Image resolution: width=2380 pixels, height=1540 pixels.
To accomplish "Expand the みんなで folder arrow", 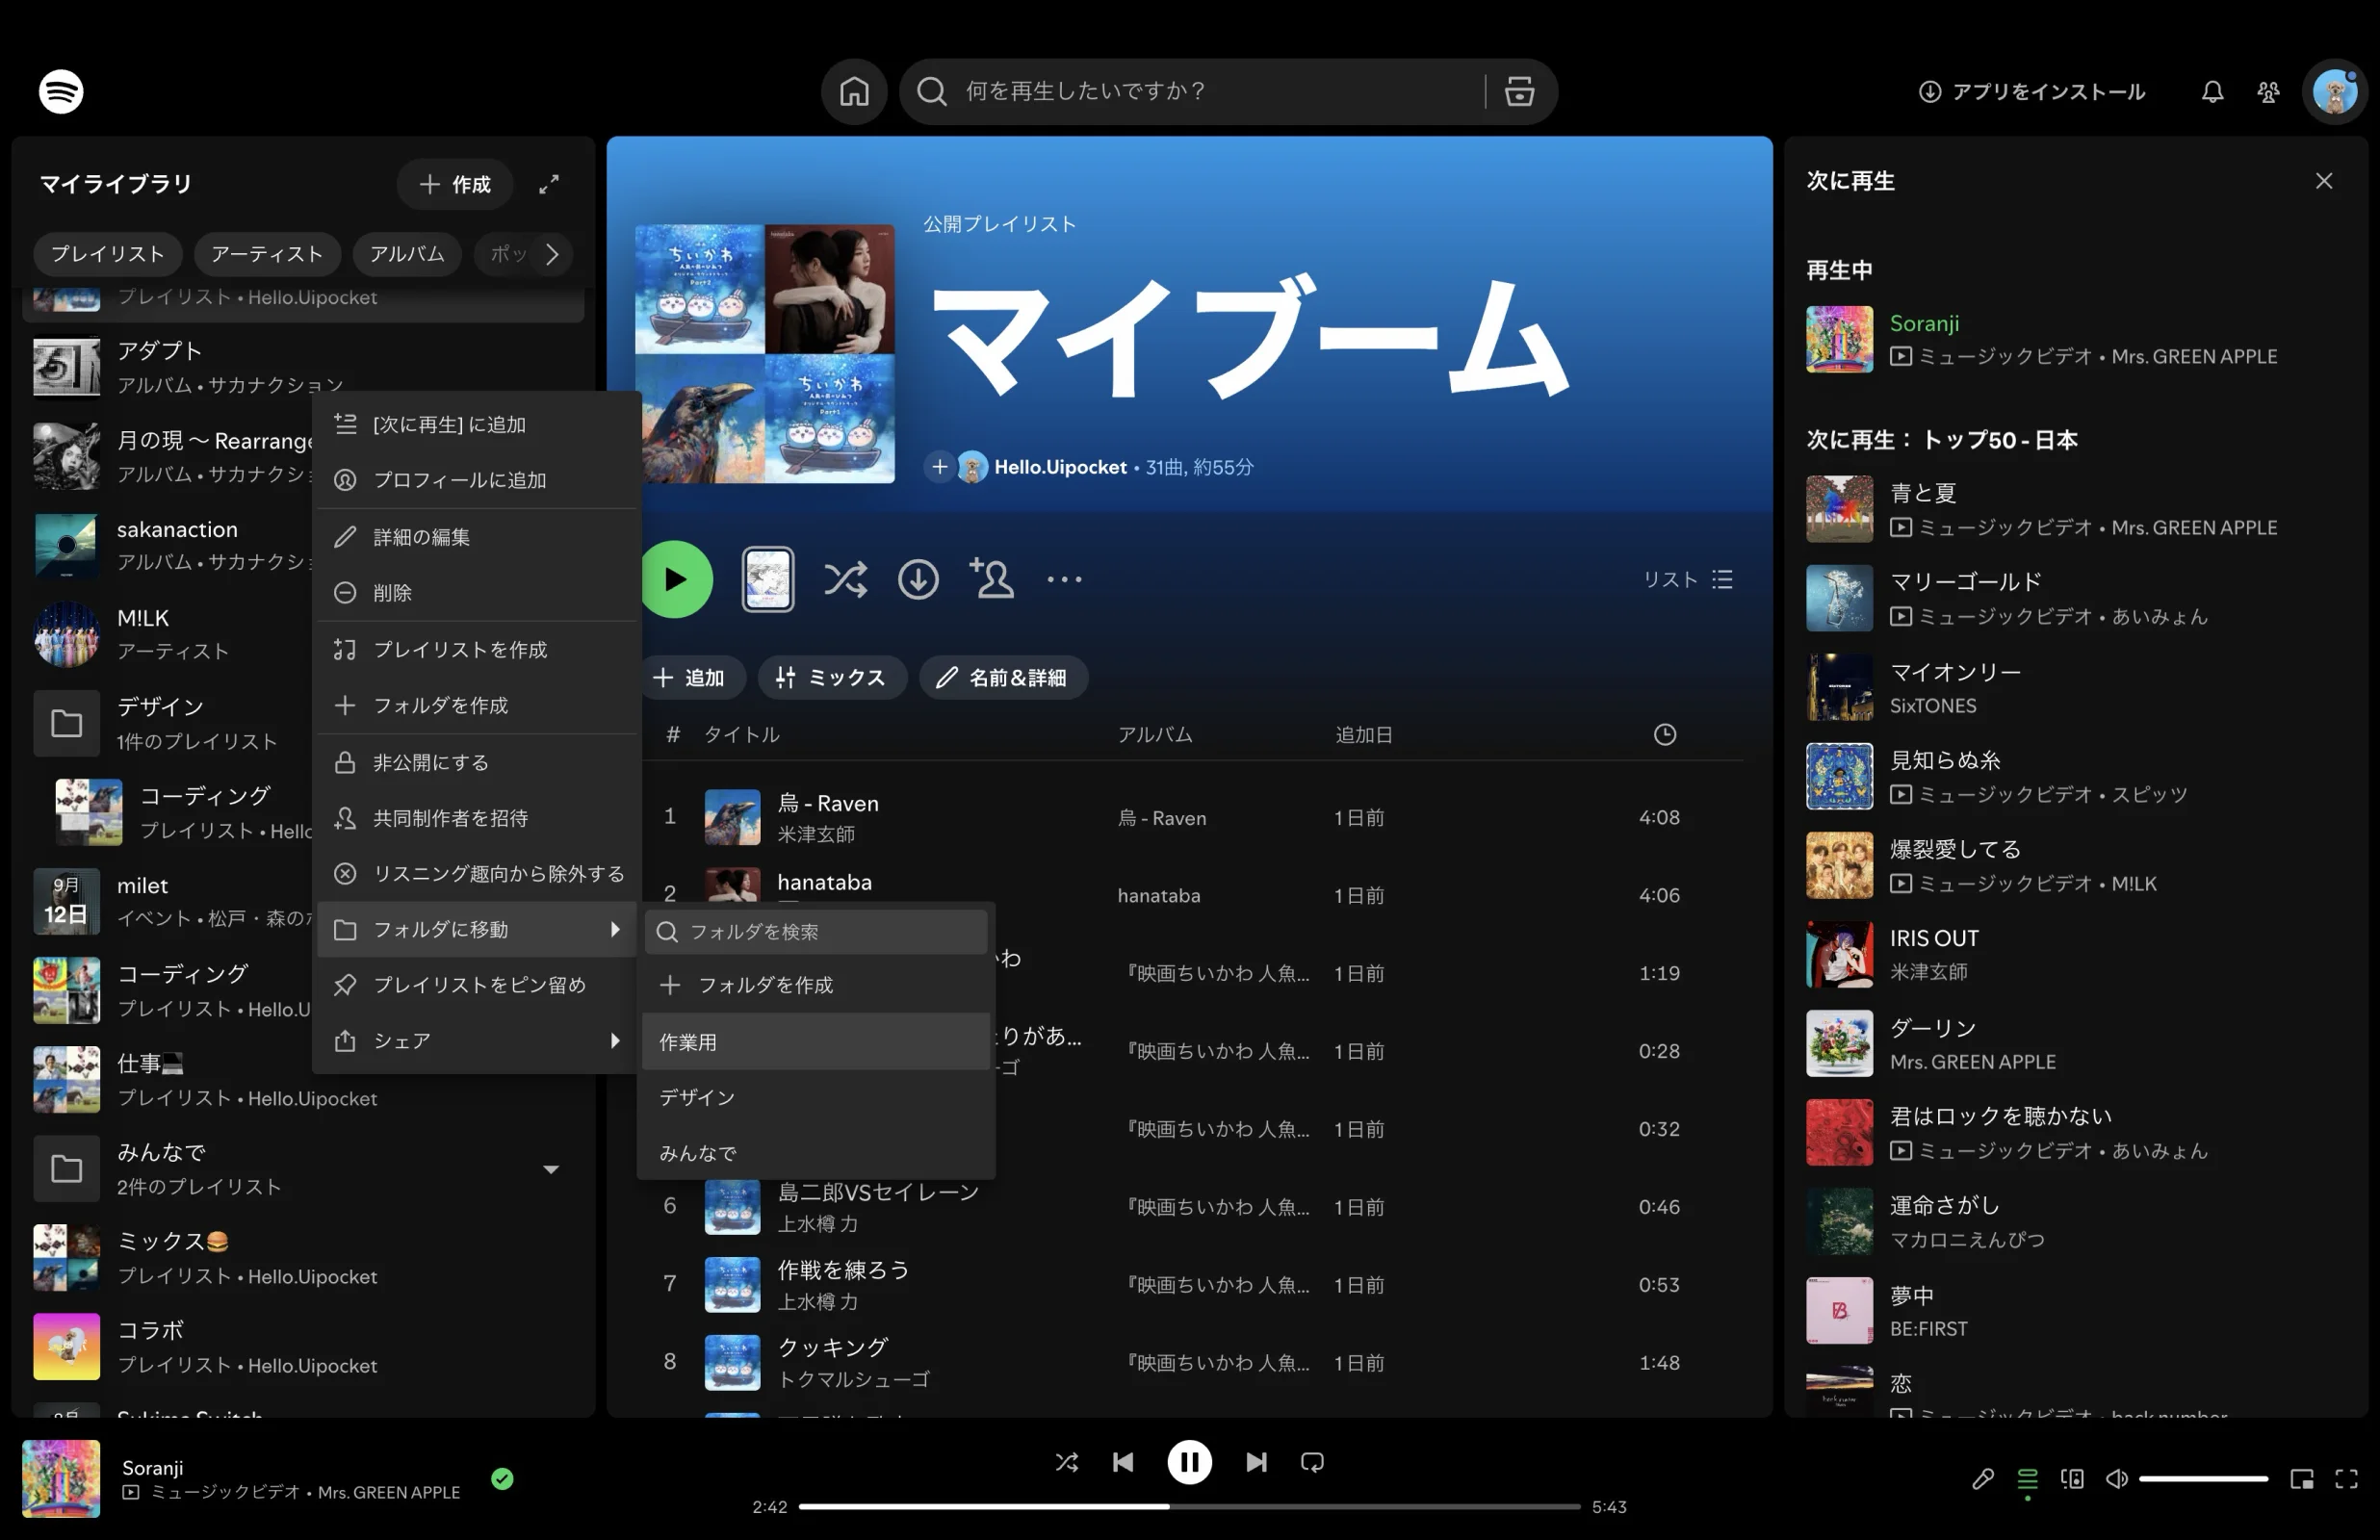I will 550,1168.
